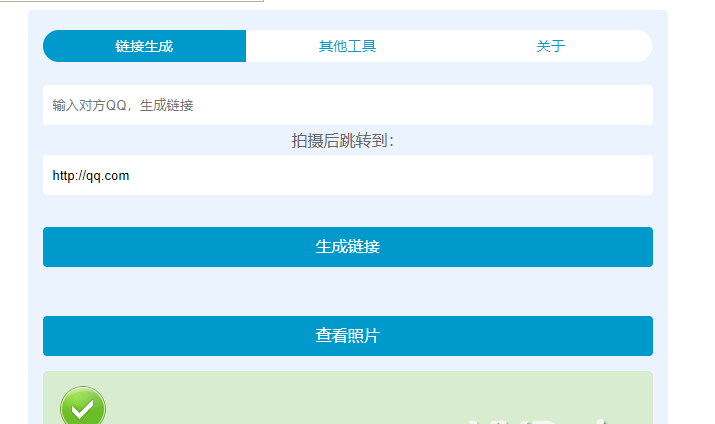Click the 生成链接 text on the blue button

pos(347,247)
